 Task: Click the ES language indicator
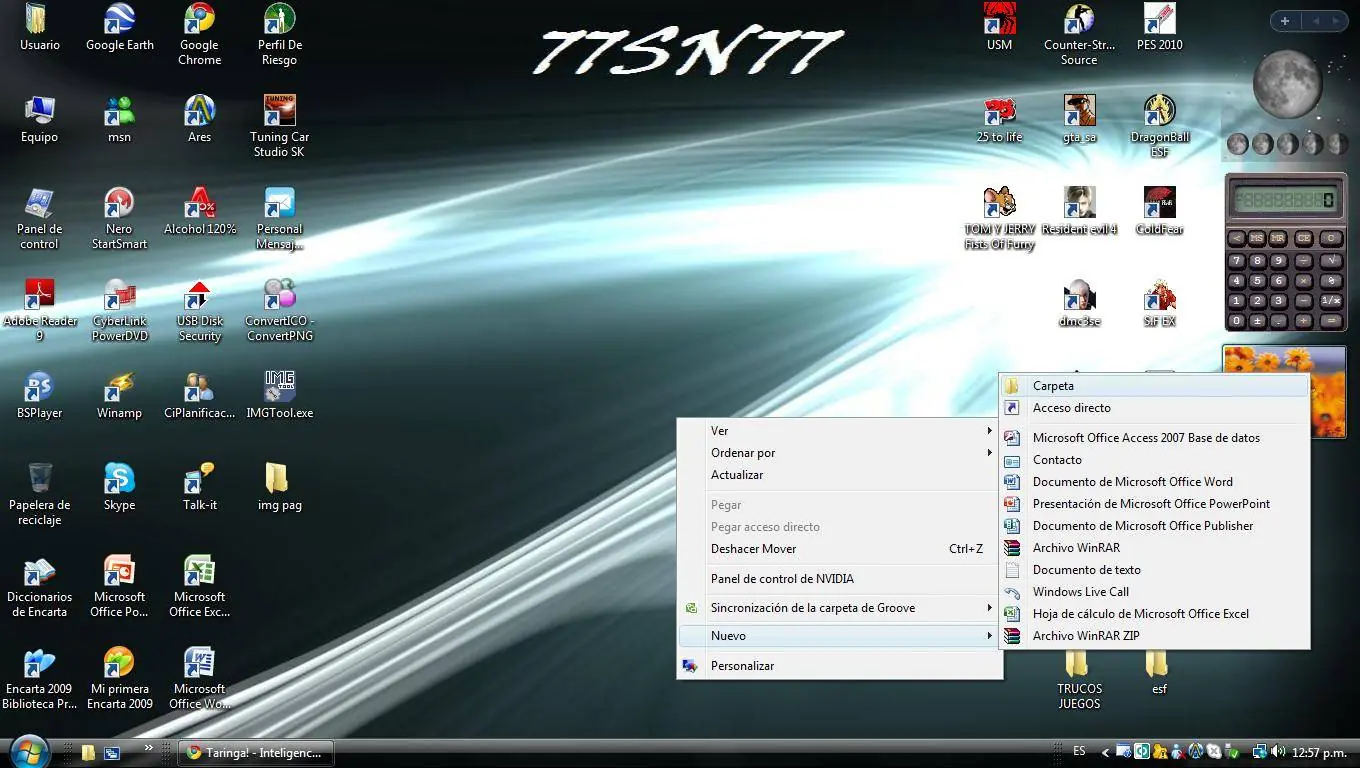pos(1079,751)
